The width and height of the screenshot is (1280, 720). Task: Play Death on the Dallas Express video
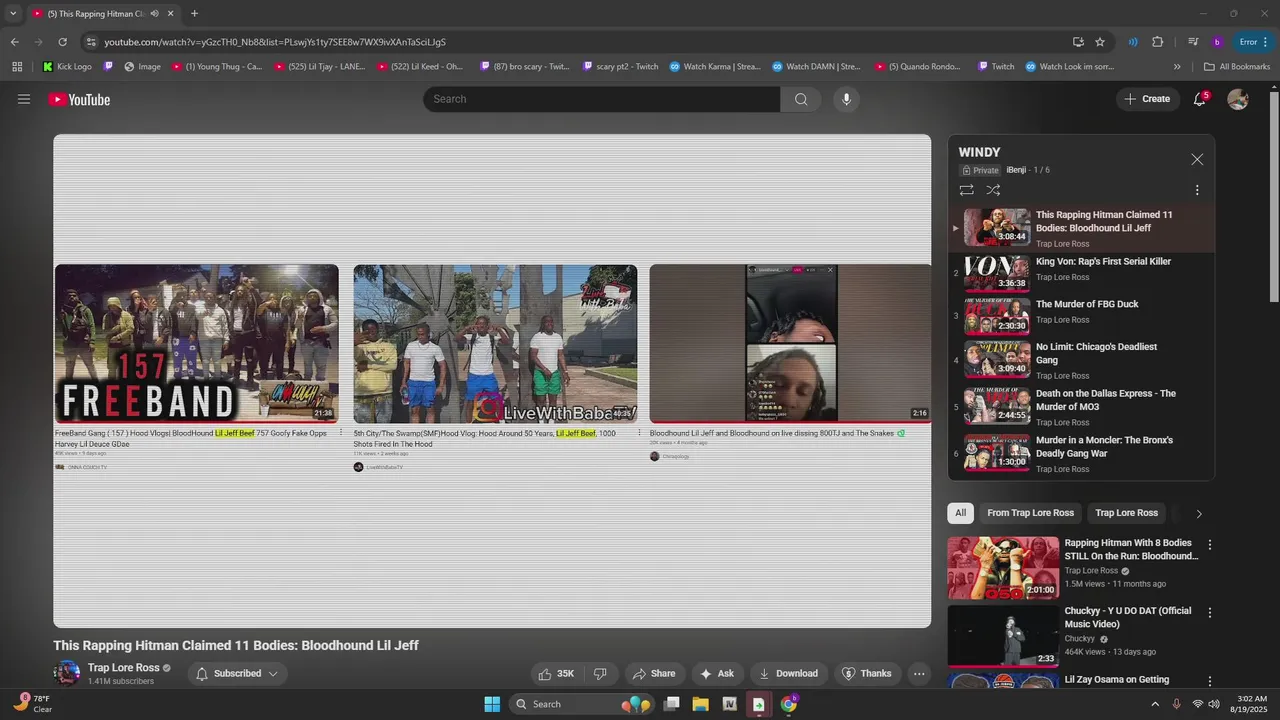[x=1081, y=406]
